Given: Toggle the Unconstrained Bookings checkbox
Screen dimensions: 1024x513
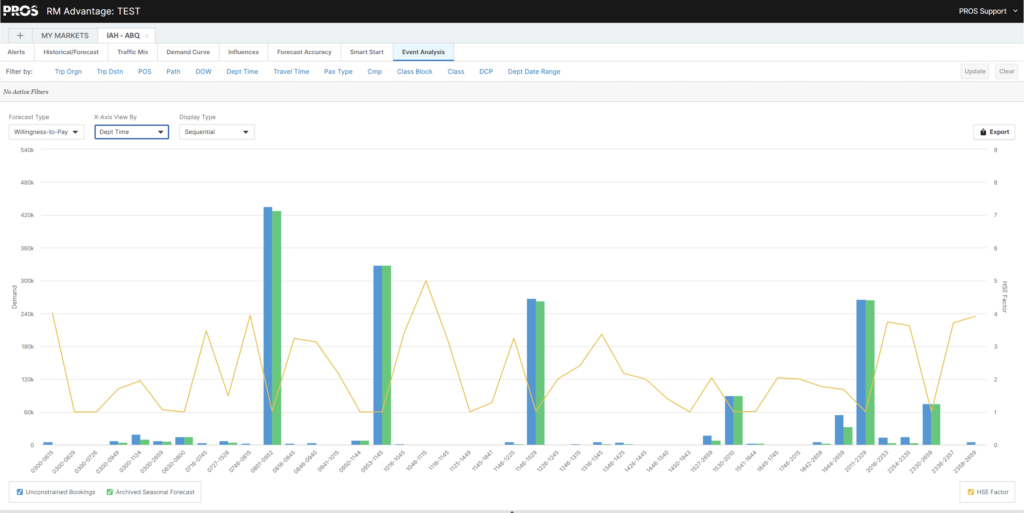Looking at the screenshot, I should click(x=21, y=491).
